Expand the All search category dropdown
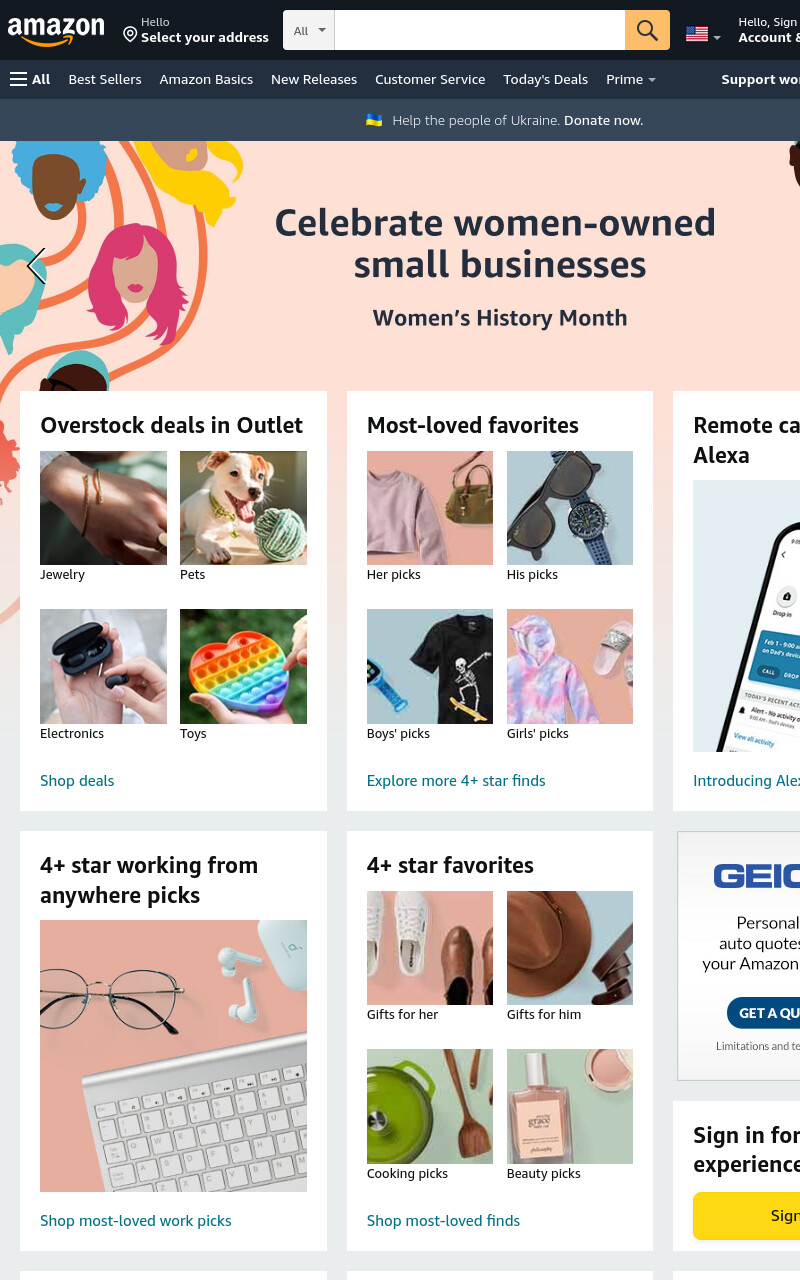Screen dimensions: 800x1280 [309, 30]
